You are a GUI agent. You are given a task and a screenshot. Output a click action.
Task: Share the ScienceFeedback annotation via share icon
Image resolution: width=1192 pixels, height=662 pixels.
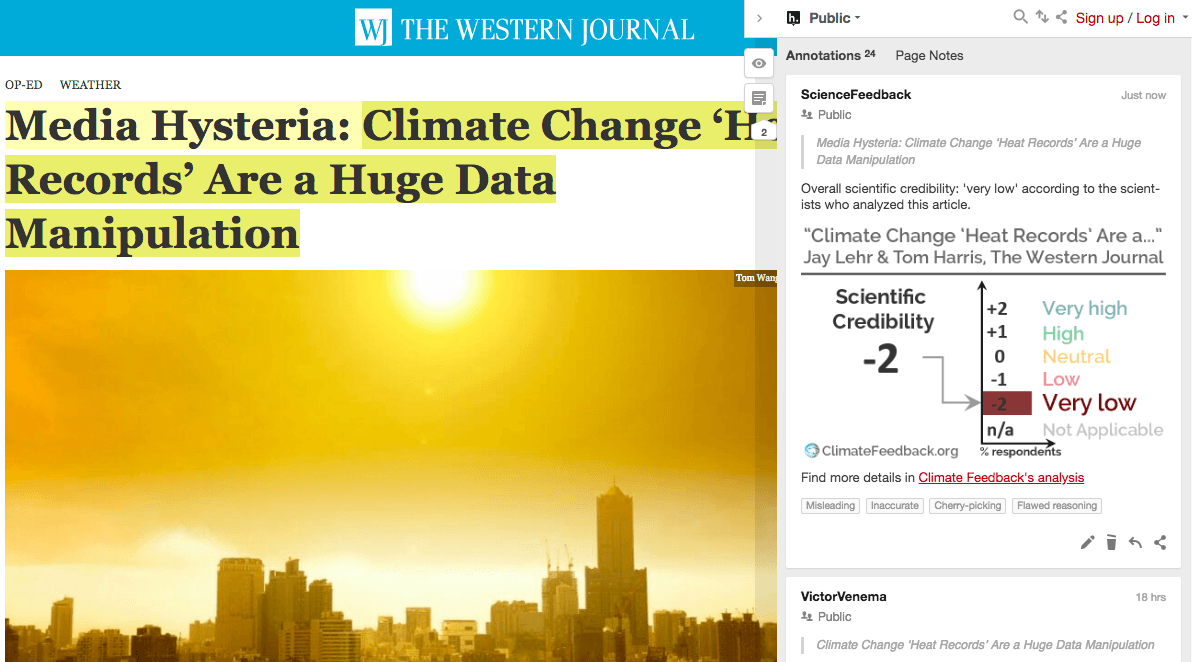[1160, 542]
